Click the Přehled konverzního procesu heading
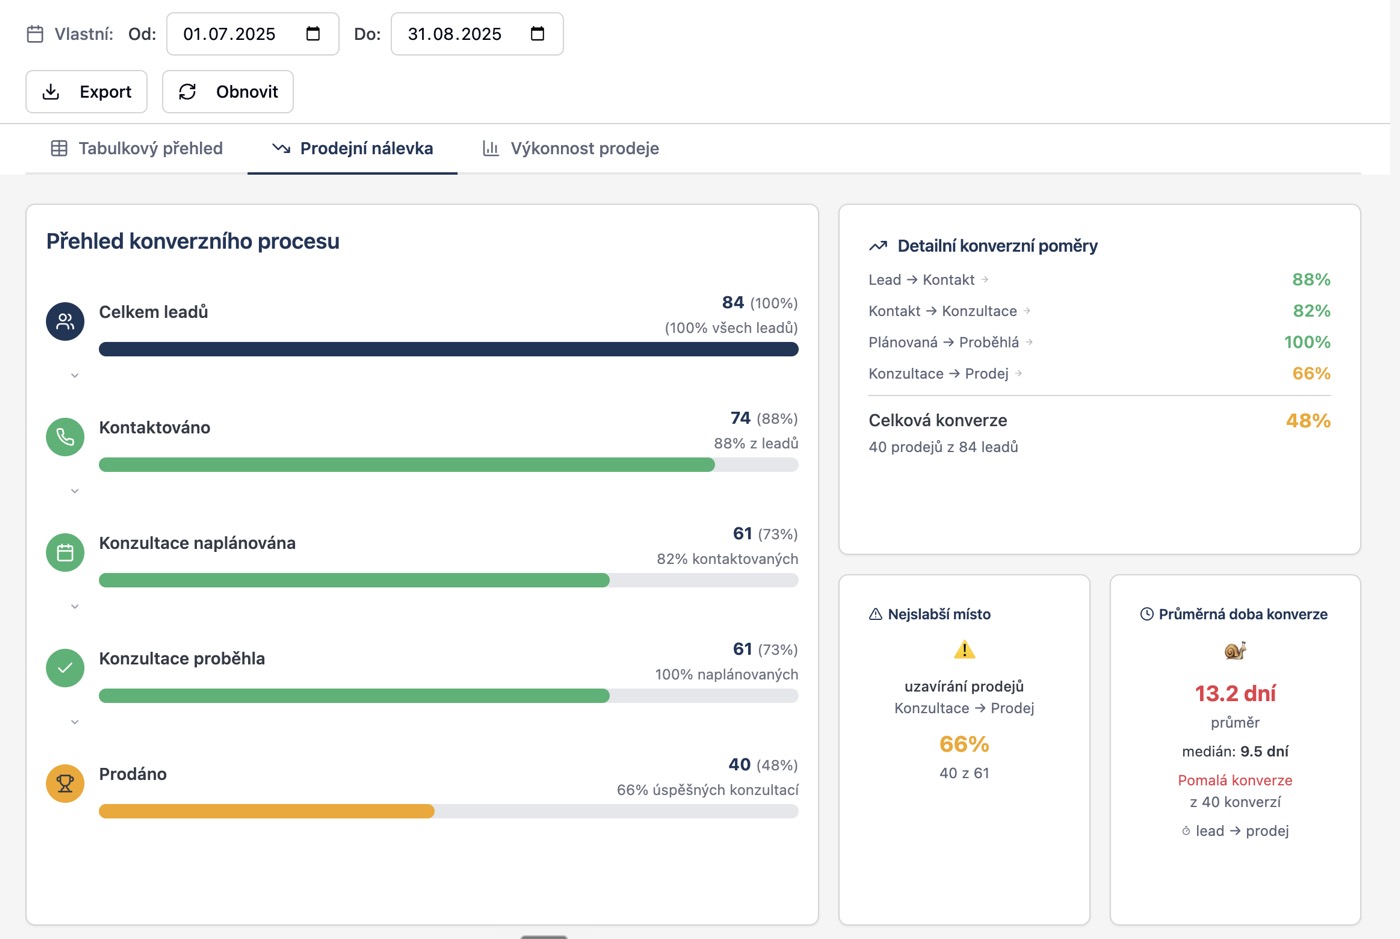The height and width of the screenshot is (939, 1400). click(x=193, y=241)
